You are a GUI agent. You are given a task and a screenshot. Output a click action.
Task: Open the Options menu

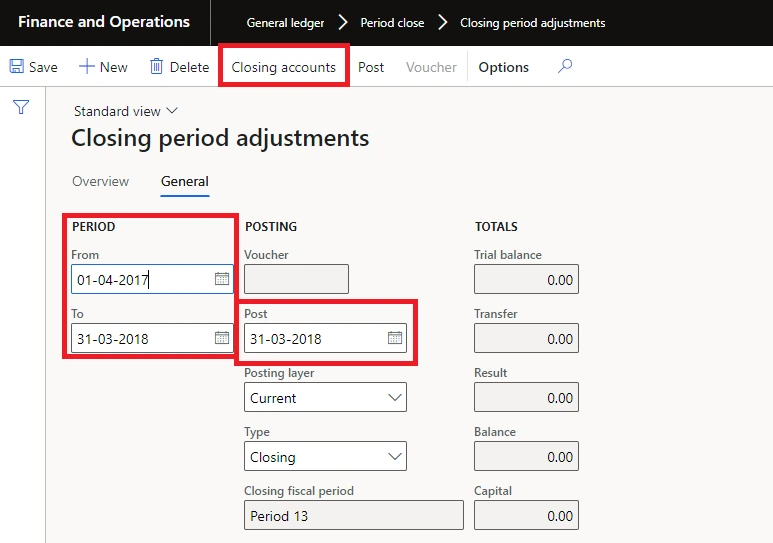click(503, 67)
